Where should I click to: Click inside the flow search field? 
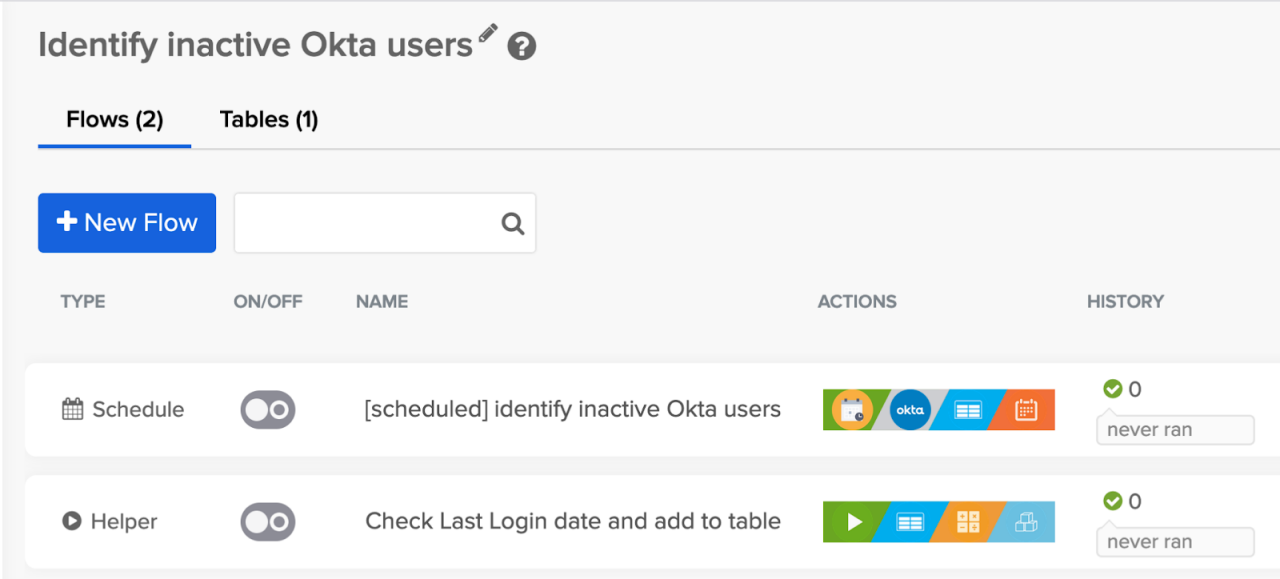366,223
